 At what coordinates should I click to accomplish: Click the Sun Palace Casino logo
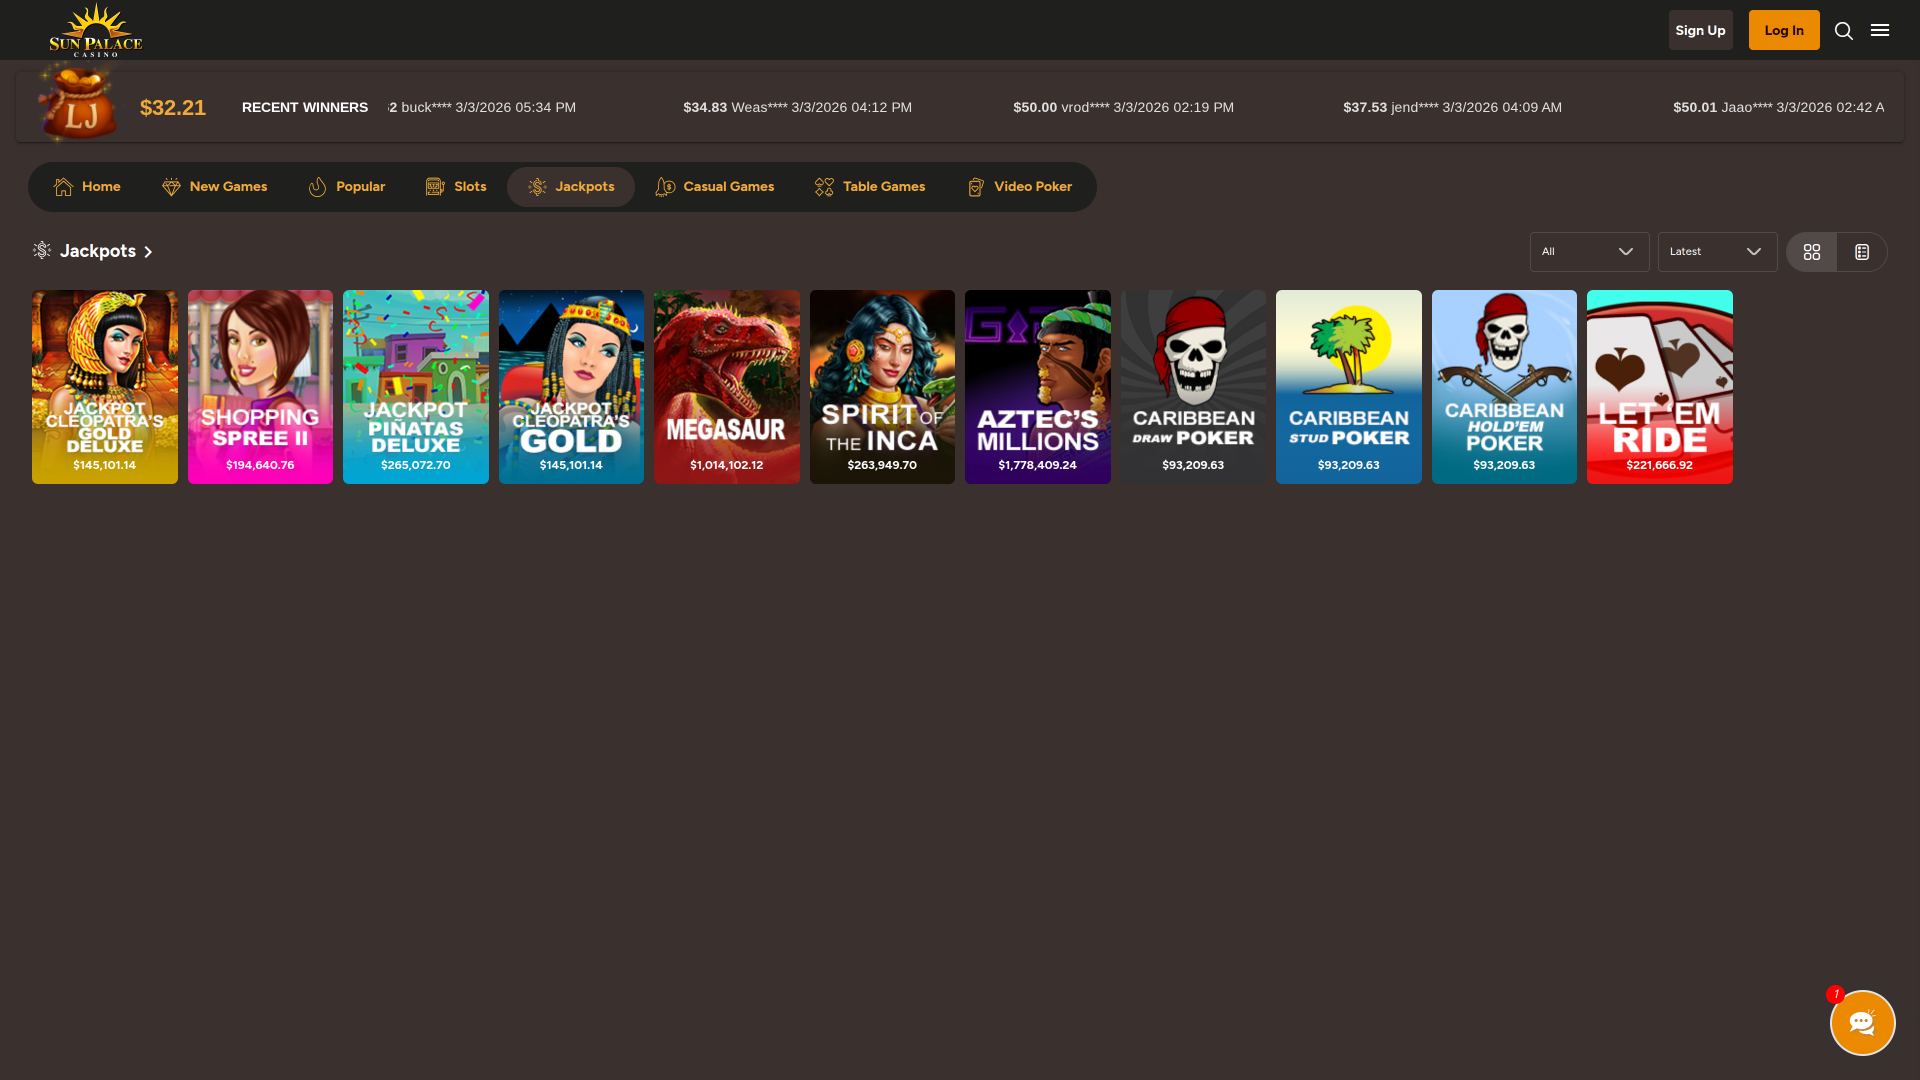(96, 30)
